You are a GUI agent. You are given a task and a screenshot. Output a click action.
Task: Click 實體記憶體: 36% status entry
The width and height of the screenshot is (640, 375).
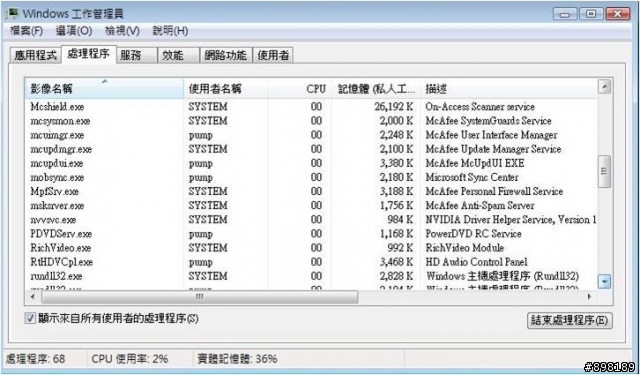(237, 359)
